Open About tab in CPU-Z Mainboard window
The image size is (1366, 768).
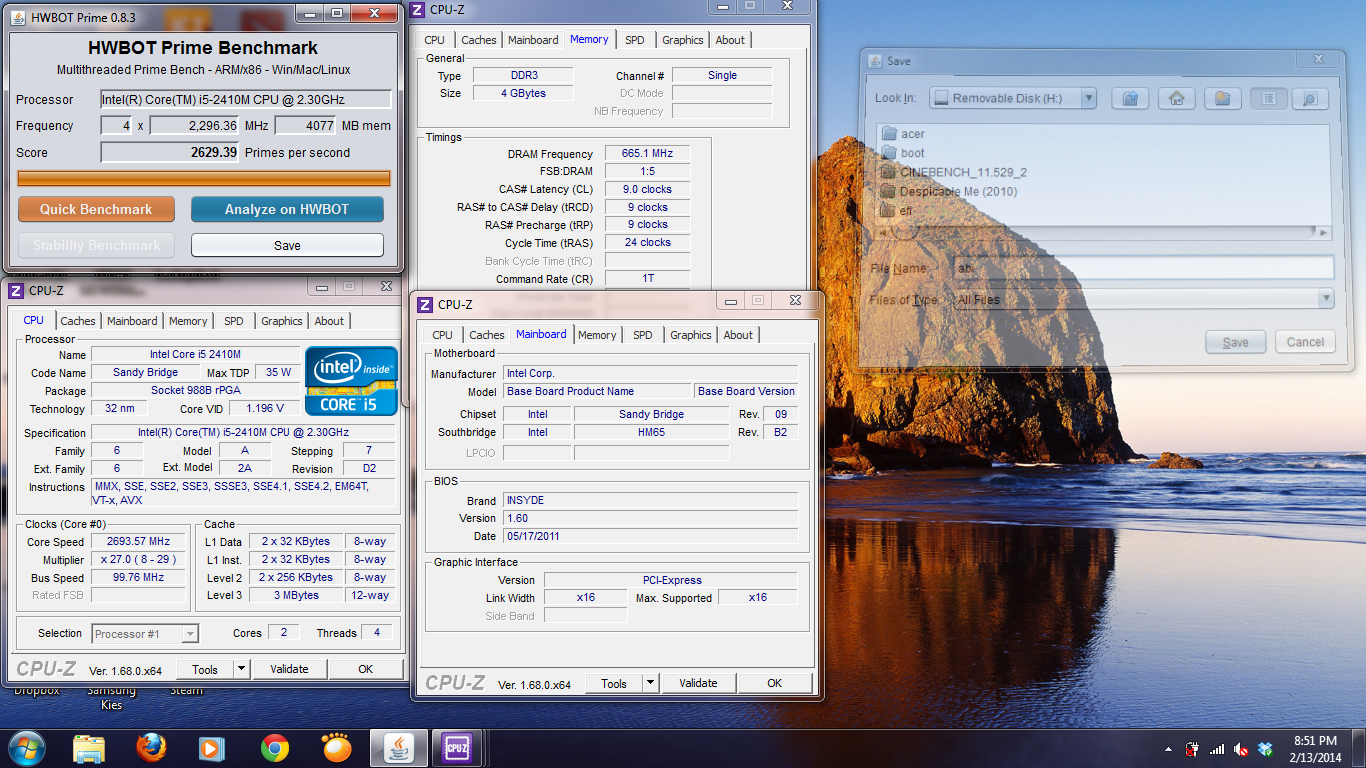pyautogui.click(x=738, y=335)
